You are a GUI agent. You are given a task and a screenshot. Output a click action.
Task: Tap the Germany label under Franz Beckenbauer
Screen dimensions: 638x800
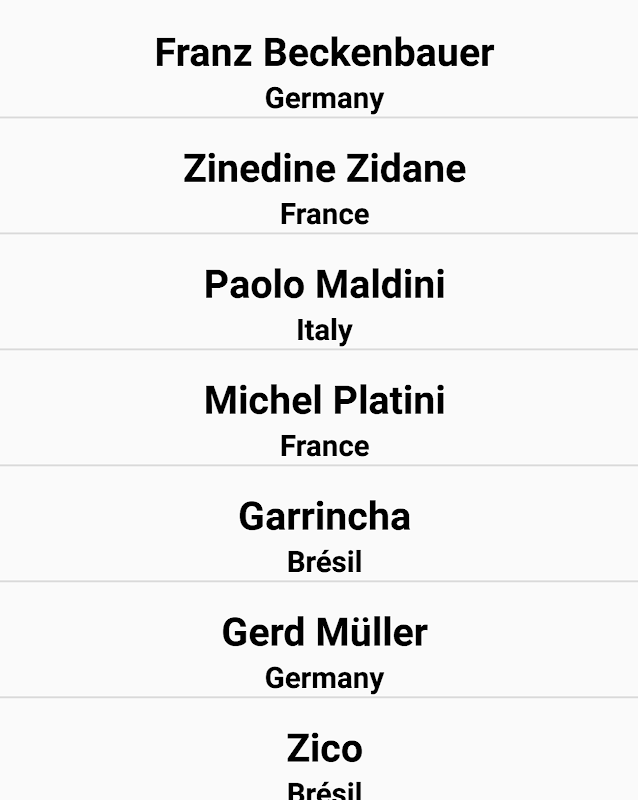click(324, 99)
